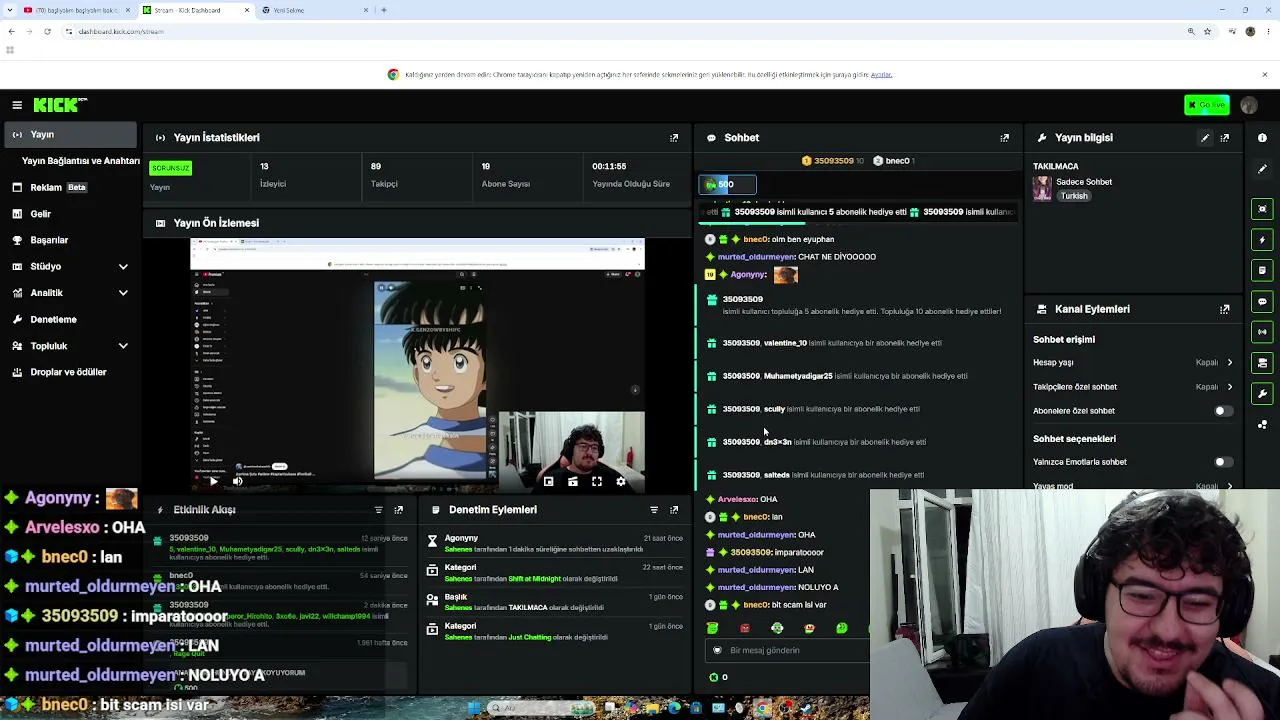Pop out the Etkinlik Akışı panel
The height and width of the screenshot is (720, 1280).
click(x=398, y=510)
